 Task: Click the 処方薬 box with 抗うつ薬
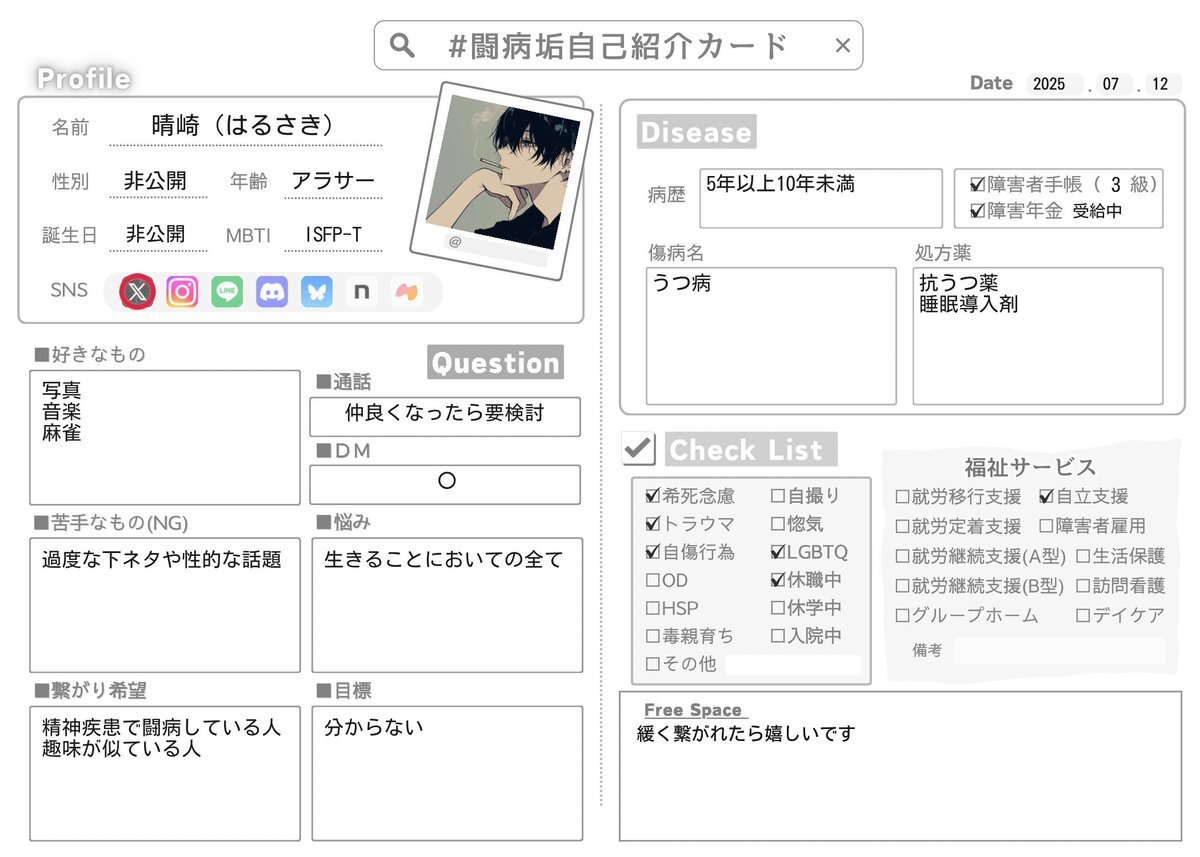pyautogui.click(x=1038, y=336)
